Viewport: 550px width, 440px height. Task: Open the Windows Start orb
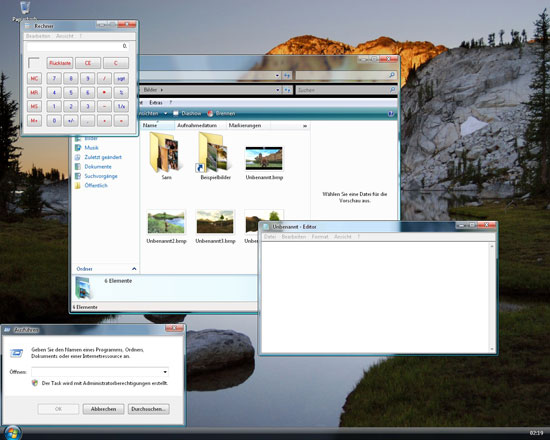point(13,433)
